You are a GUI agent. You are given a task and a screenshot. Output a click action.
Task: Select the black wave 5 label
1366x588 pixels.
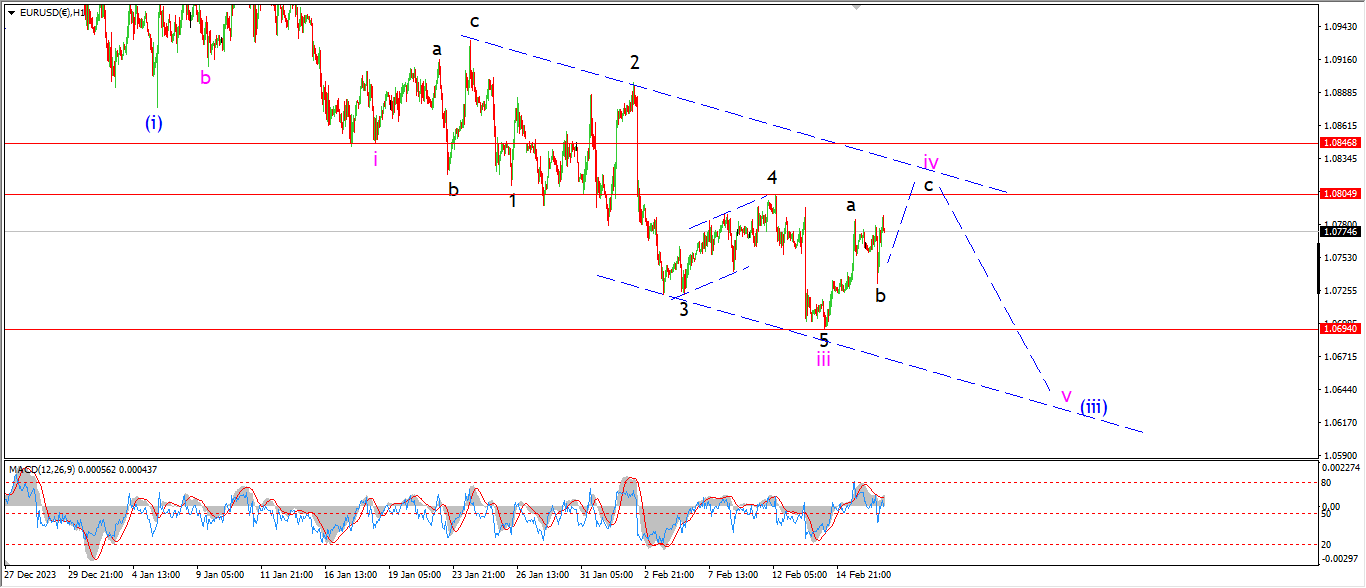pos(824,340)
